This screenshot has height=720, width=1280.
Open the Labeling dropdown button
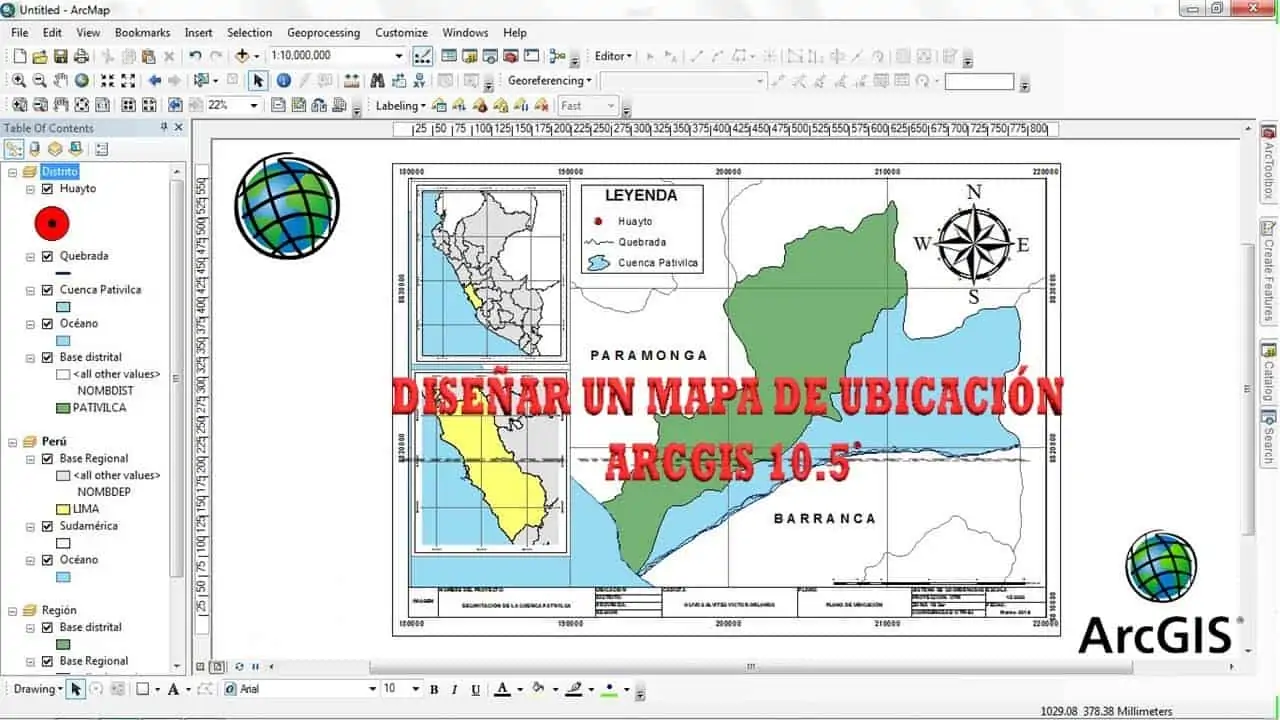pos(400,105)
